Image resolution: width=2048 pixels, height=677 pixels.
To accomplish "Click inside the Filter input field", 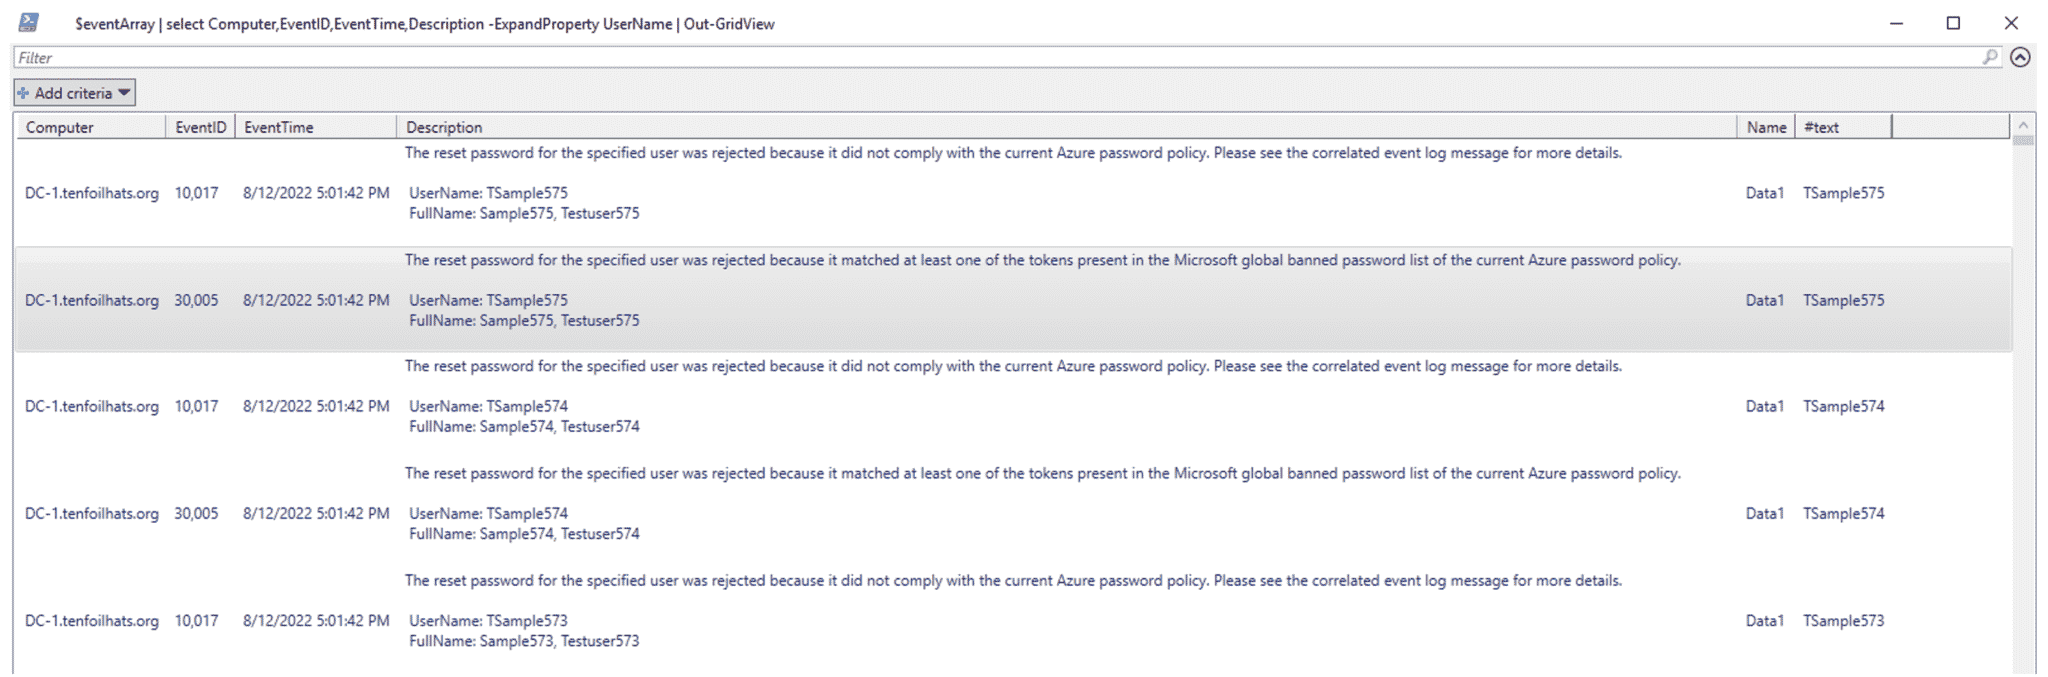I will 500,57.
